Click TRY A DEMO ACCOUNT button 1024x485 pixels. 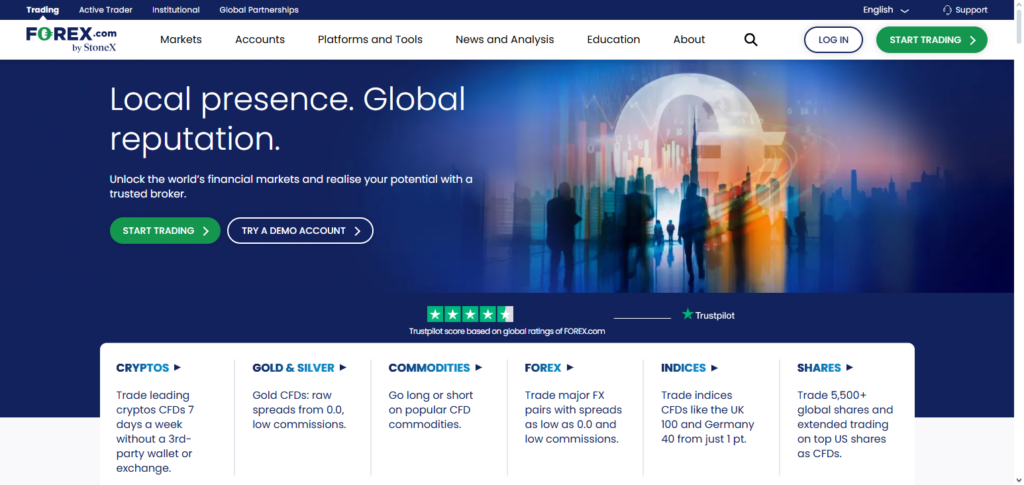[300, 230]
